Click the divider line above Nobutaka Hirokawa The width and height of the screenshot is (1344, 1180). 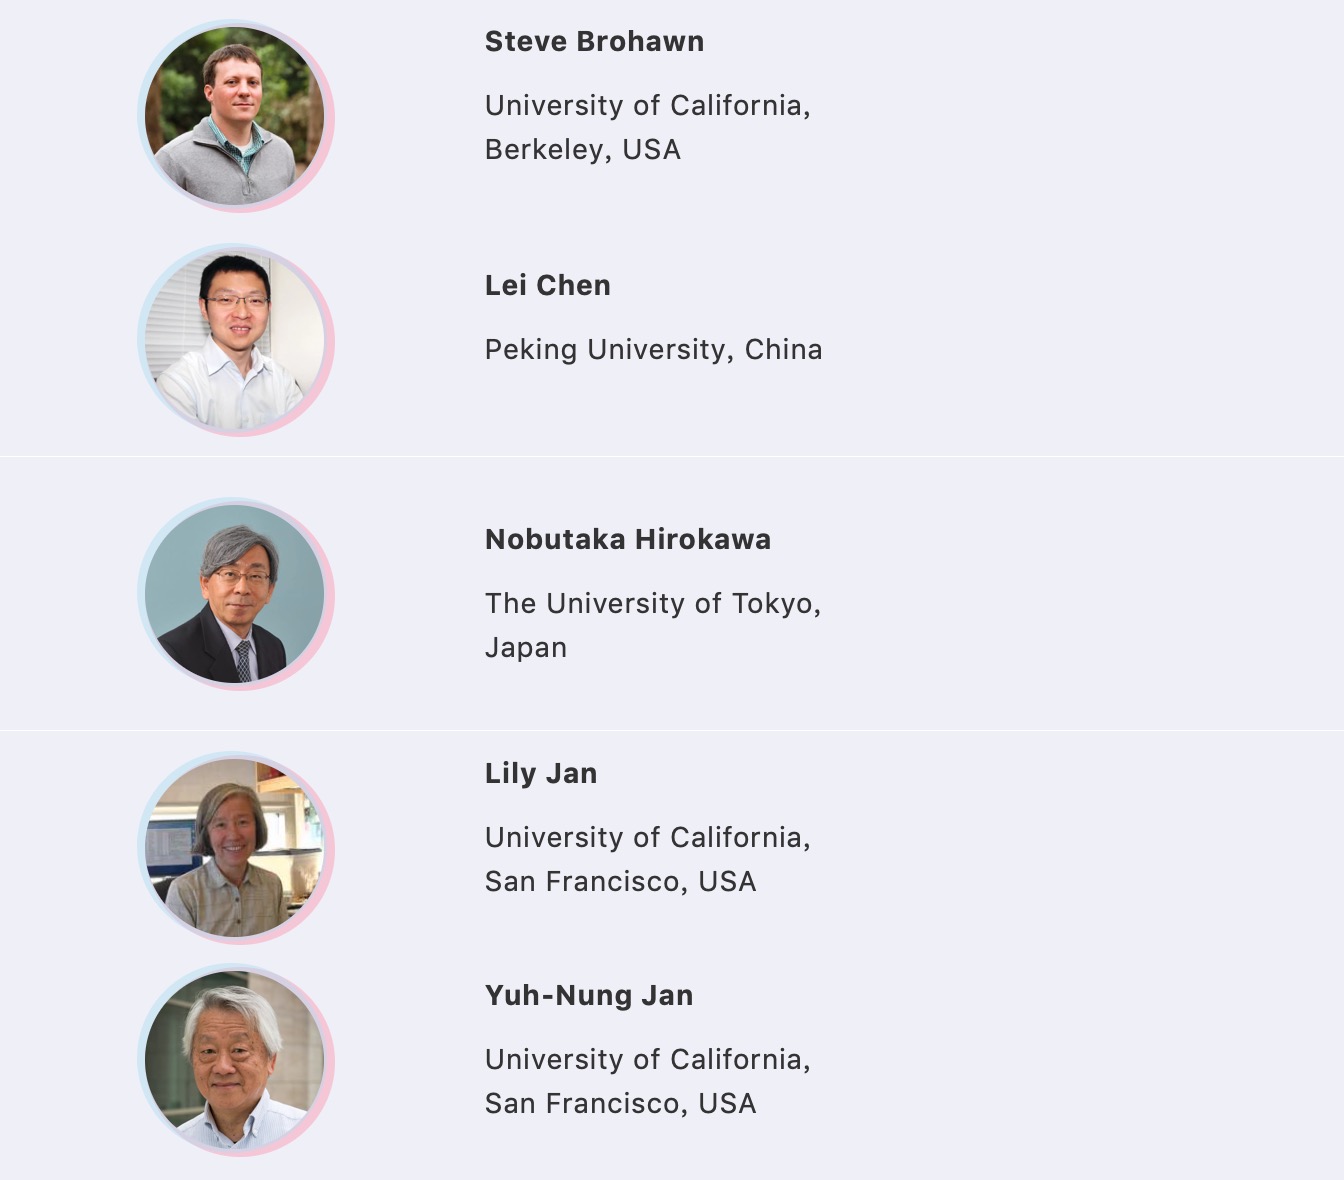coord(672,457)
